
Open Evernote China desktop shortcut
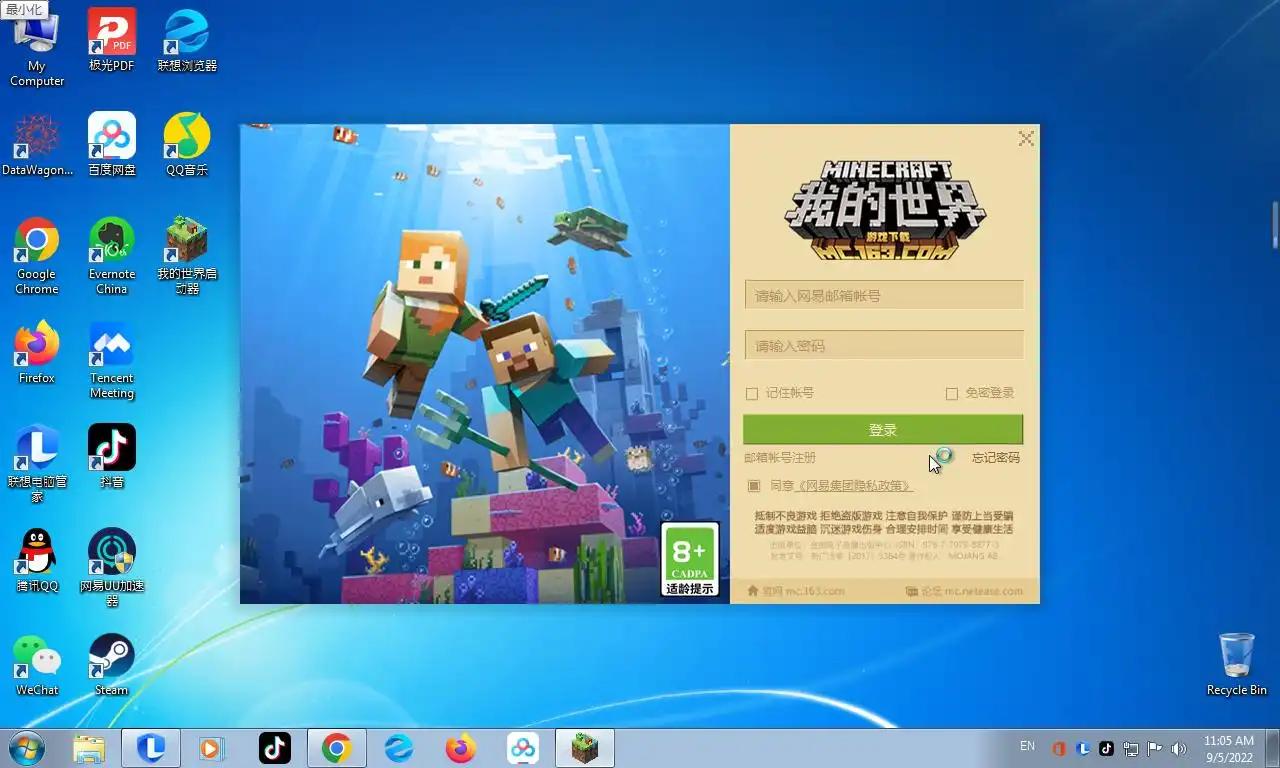112,256
